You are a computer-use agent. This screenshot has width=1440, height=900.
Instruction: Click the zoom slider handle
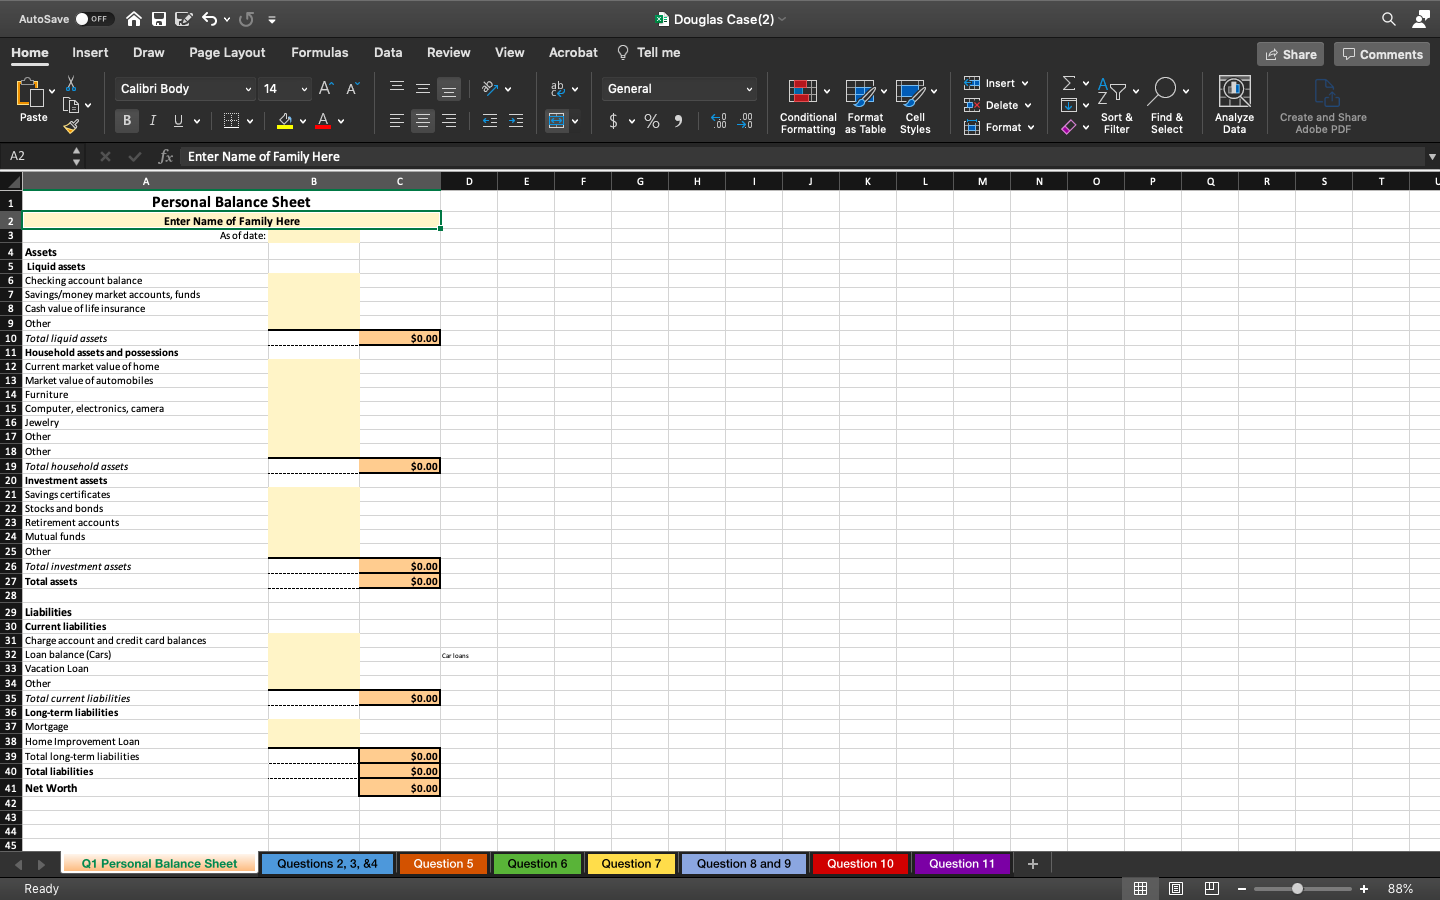coord(1297,888)
